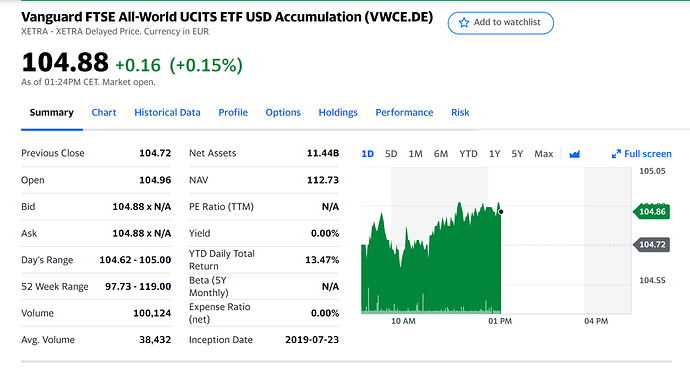Open the Risk tab

click(x=460, y=113)
